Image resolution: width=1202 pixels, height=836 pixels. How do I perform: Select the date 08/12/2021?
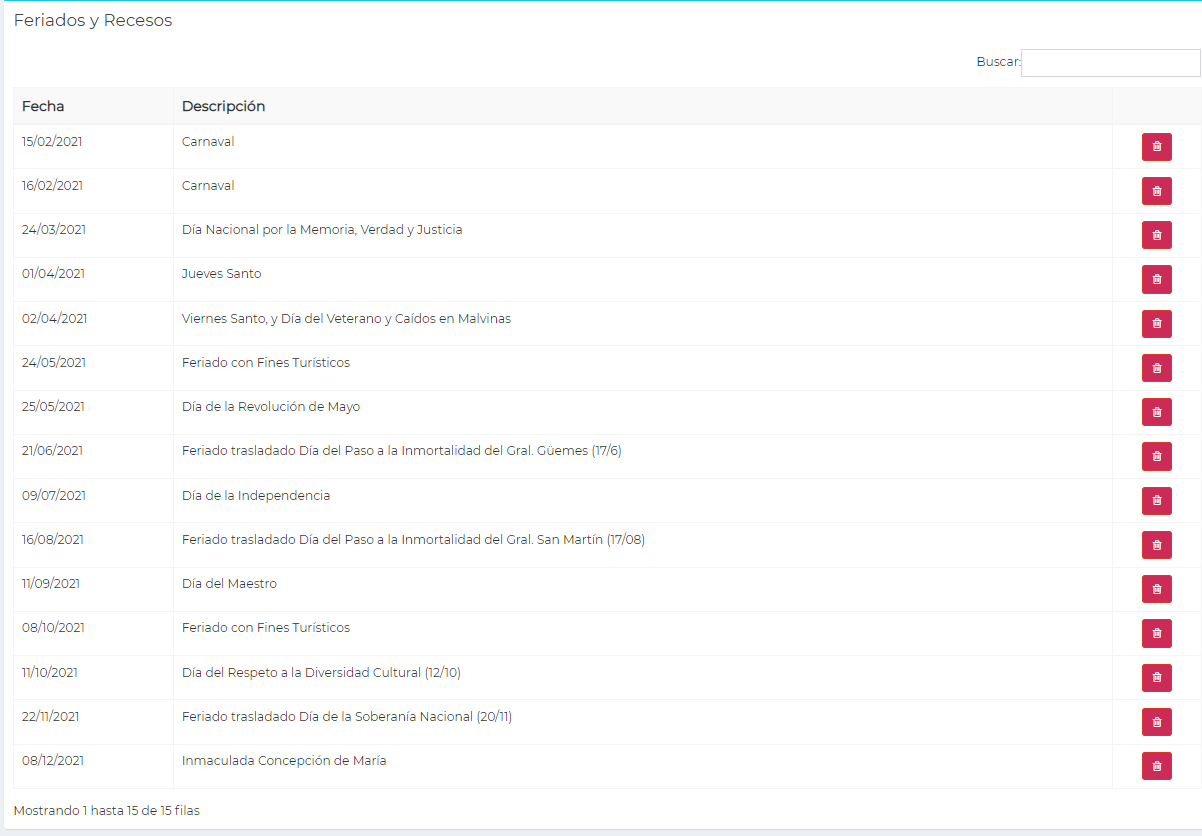[53, 761]
